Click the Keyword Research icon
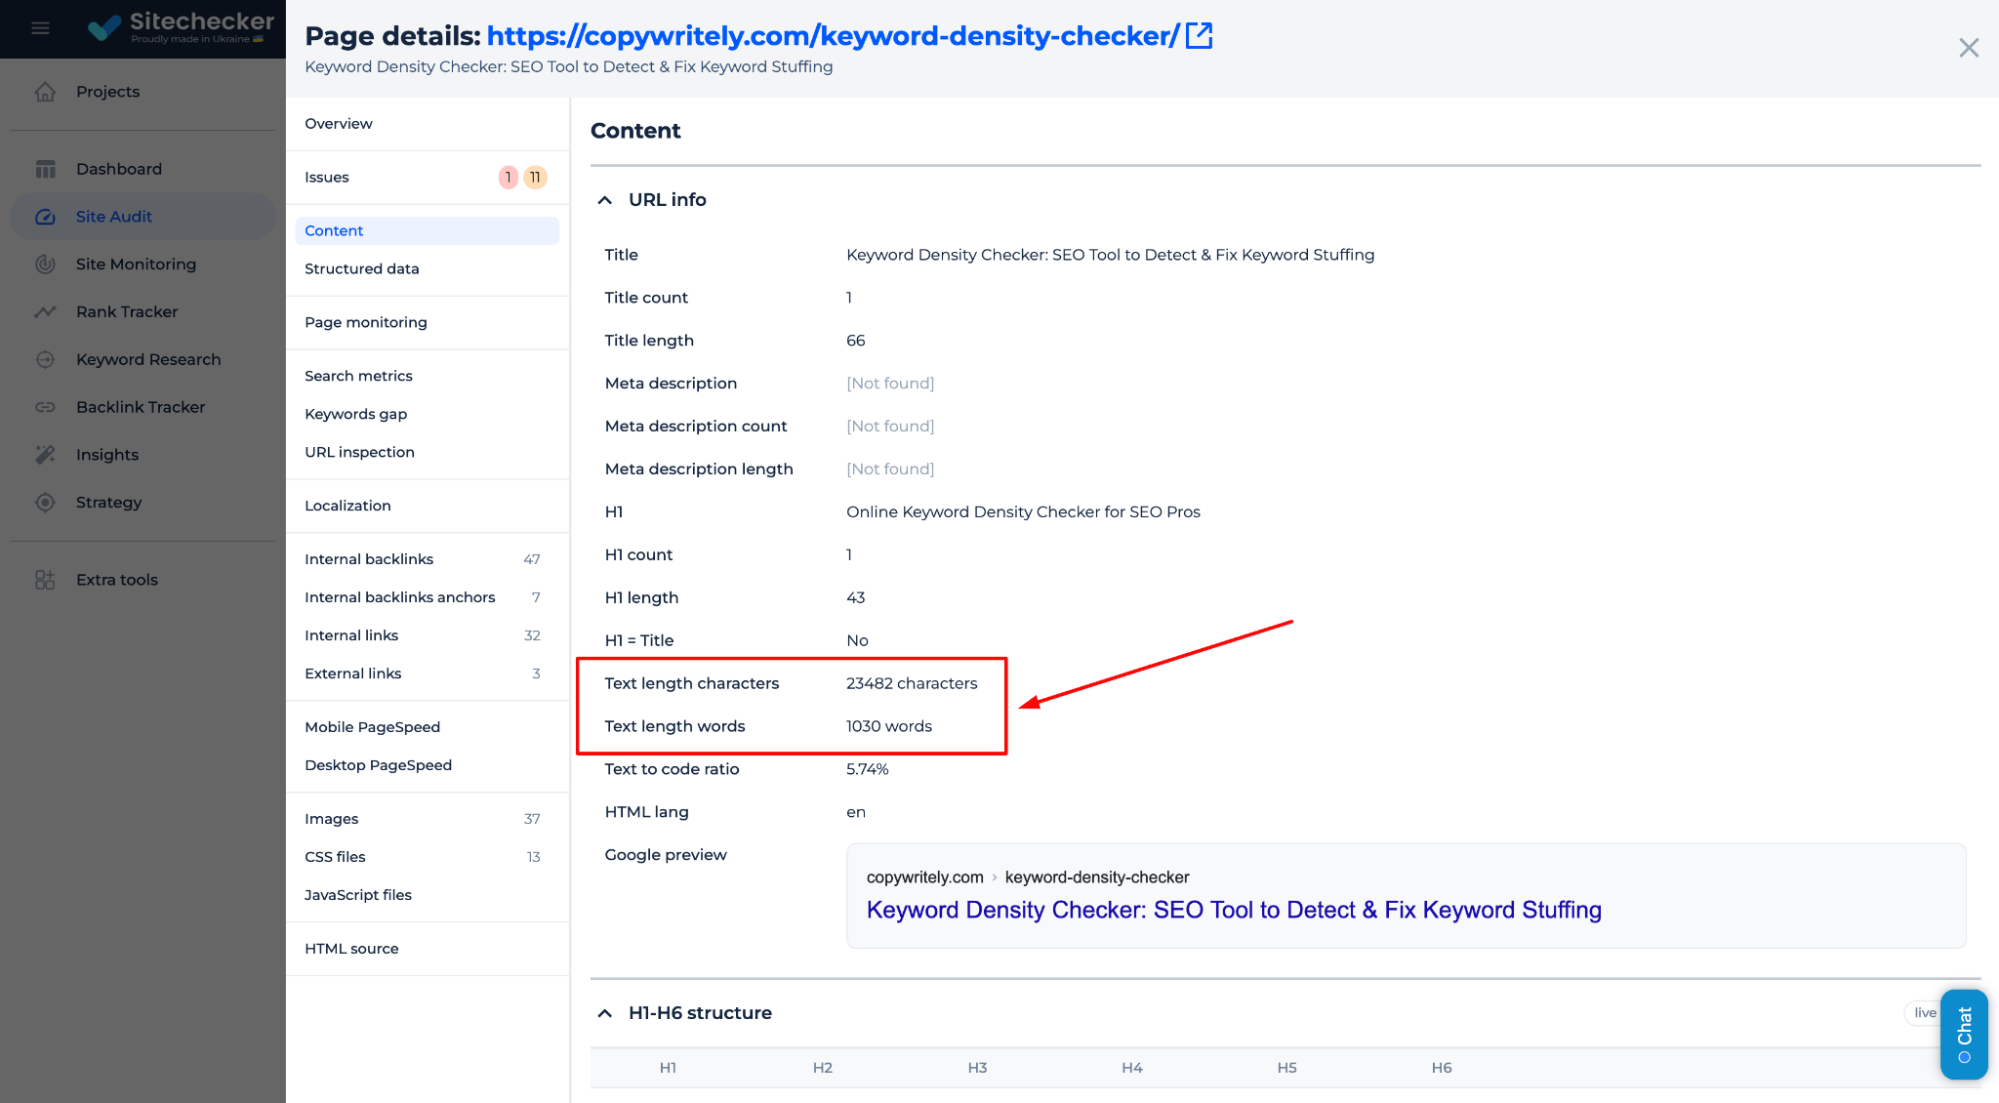1999x1103 pixels. (x=45, y=359)
